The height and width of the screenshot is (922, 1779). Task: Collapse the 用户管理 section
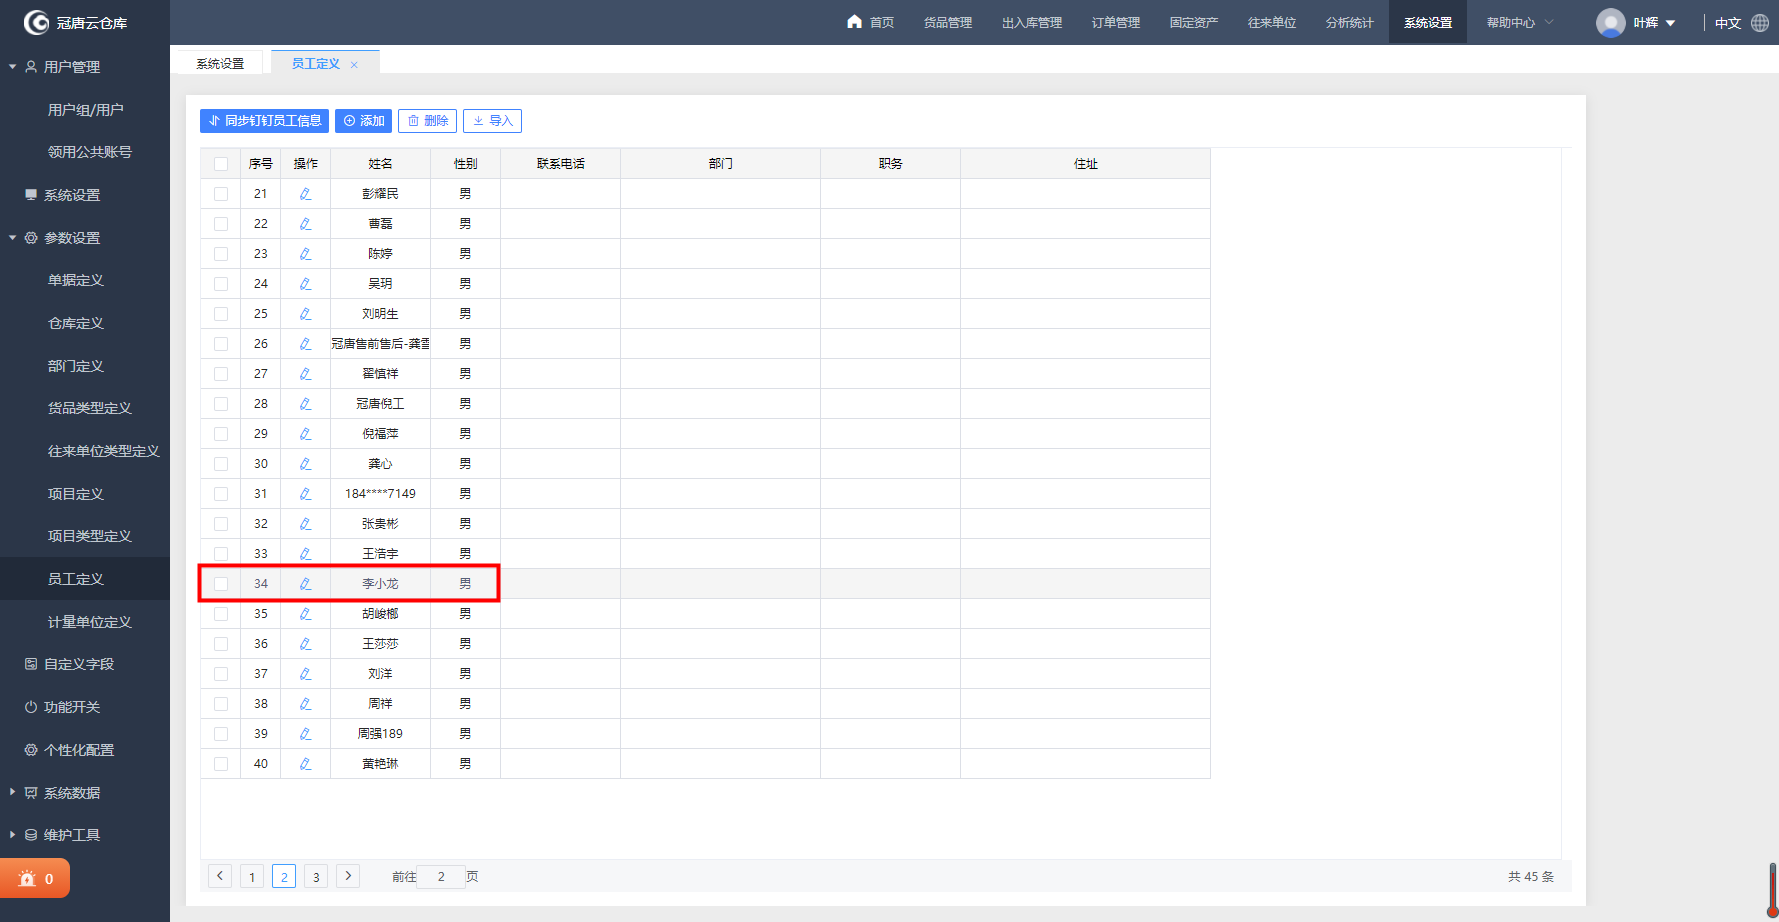[x=13, y=67]
